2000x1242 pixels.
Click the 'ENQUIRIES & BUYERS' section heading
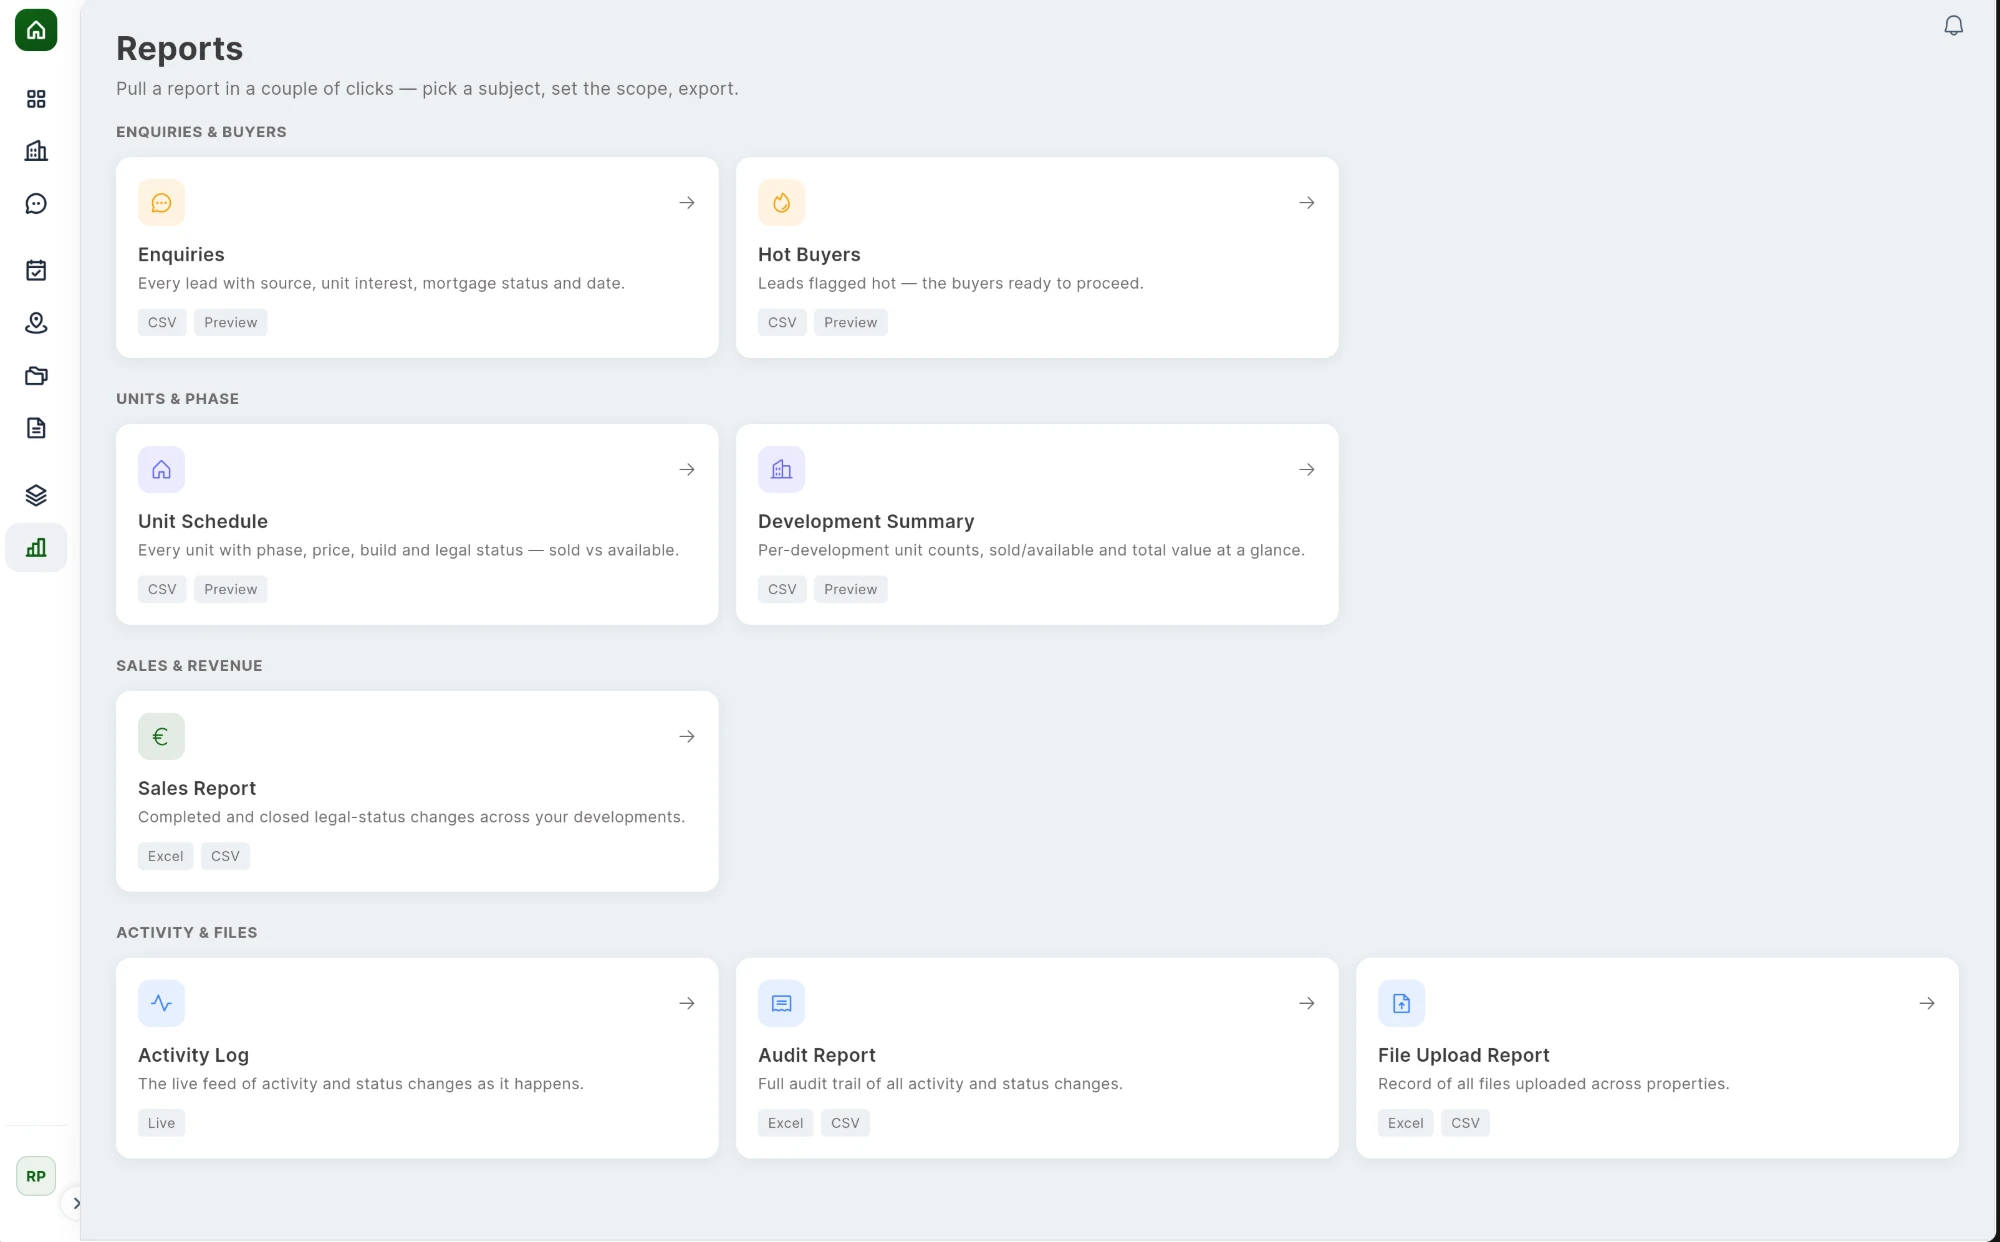pos(201,132)
